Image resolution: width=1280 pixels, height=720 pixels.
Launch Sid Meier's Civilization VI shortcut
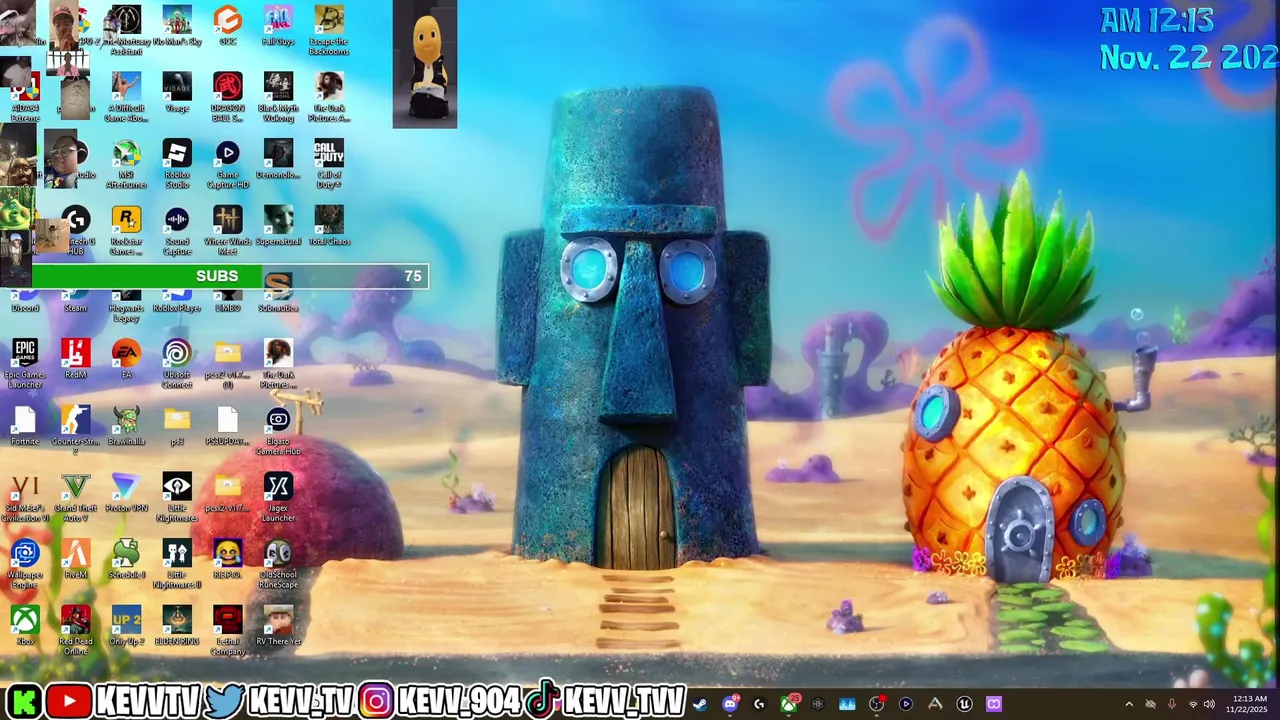[25, 498]
